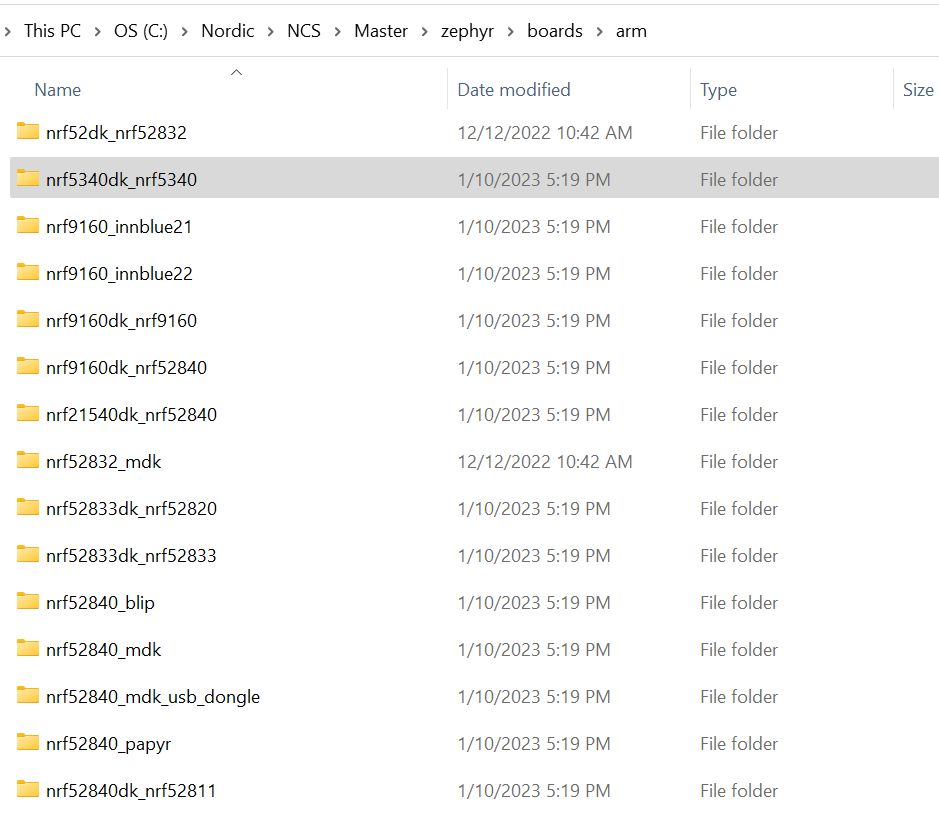
Task: Click the Size column header
Action: click(x=917, y=90)
